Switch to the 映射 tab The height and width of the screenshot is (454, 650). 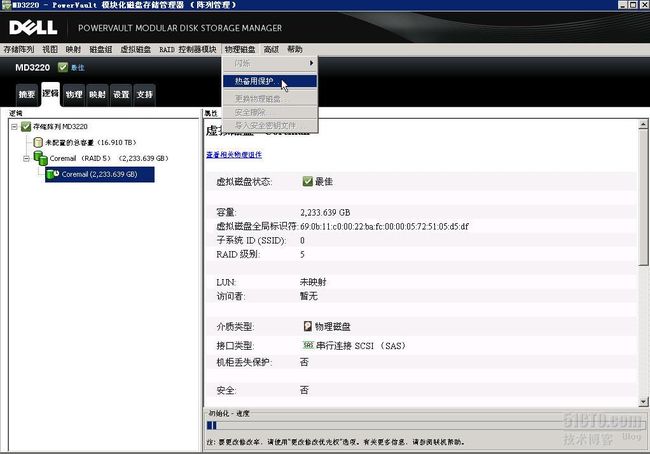coord(97,95)
